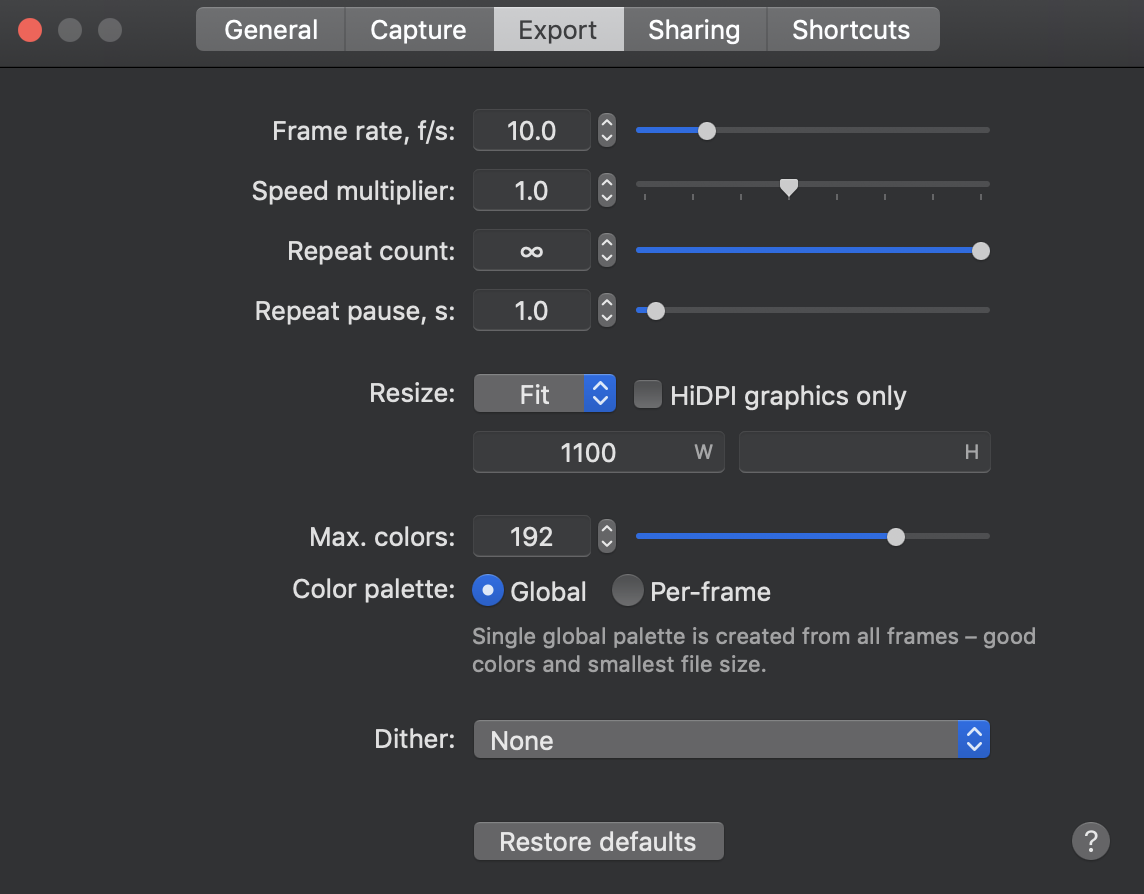This screenshot has height=894, width=1144.
Task: Show the Shortcuts tab
Action: click(851, 29)
